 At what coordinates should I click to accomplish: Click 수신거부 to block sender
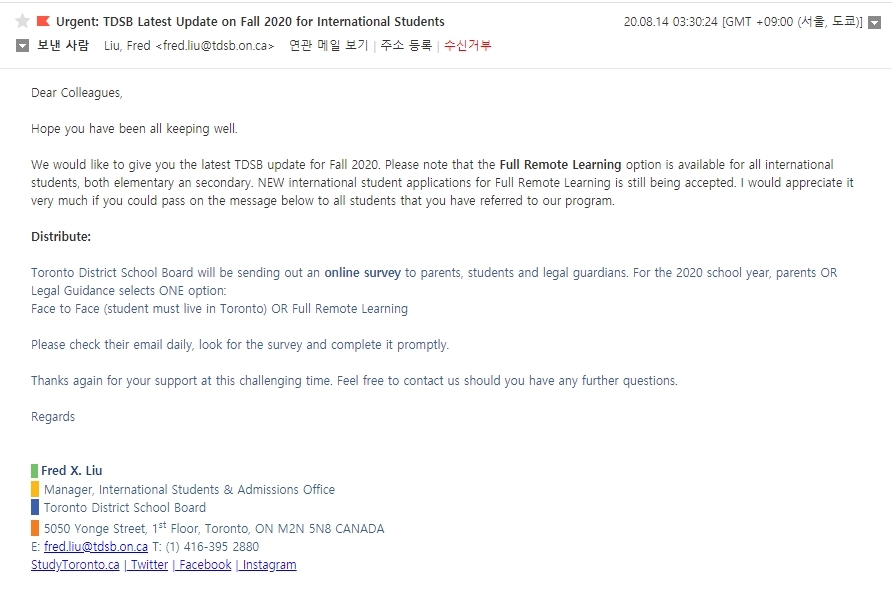467,46
